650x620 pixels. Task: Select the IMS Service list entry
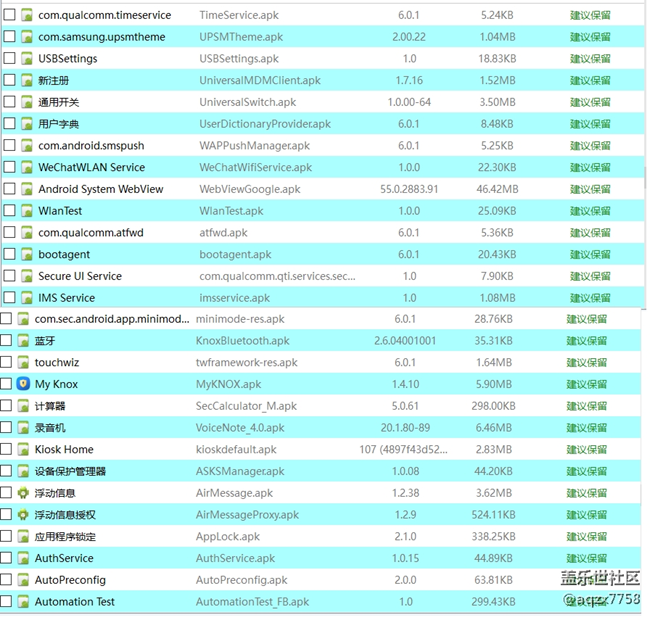coord(67,298)
